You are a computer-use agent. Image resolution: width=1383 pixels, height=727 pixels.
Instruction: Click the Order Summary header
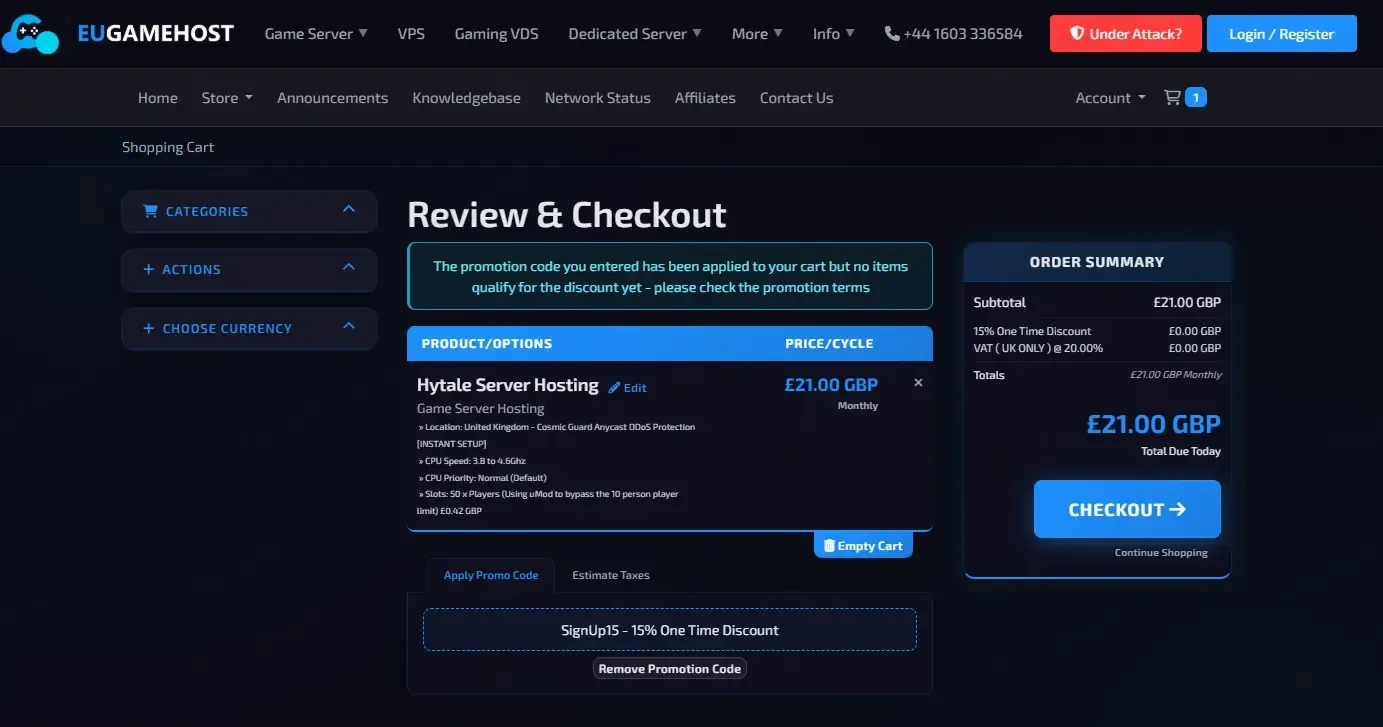click(x=1097, y=262)
